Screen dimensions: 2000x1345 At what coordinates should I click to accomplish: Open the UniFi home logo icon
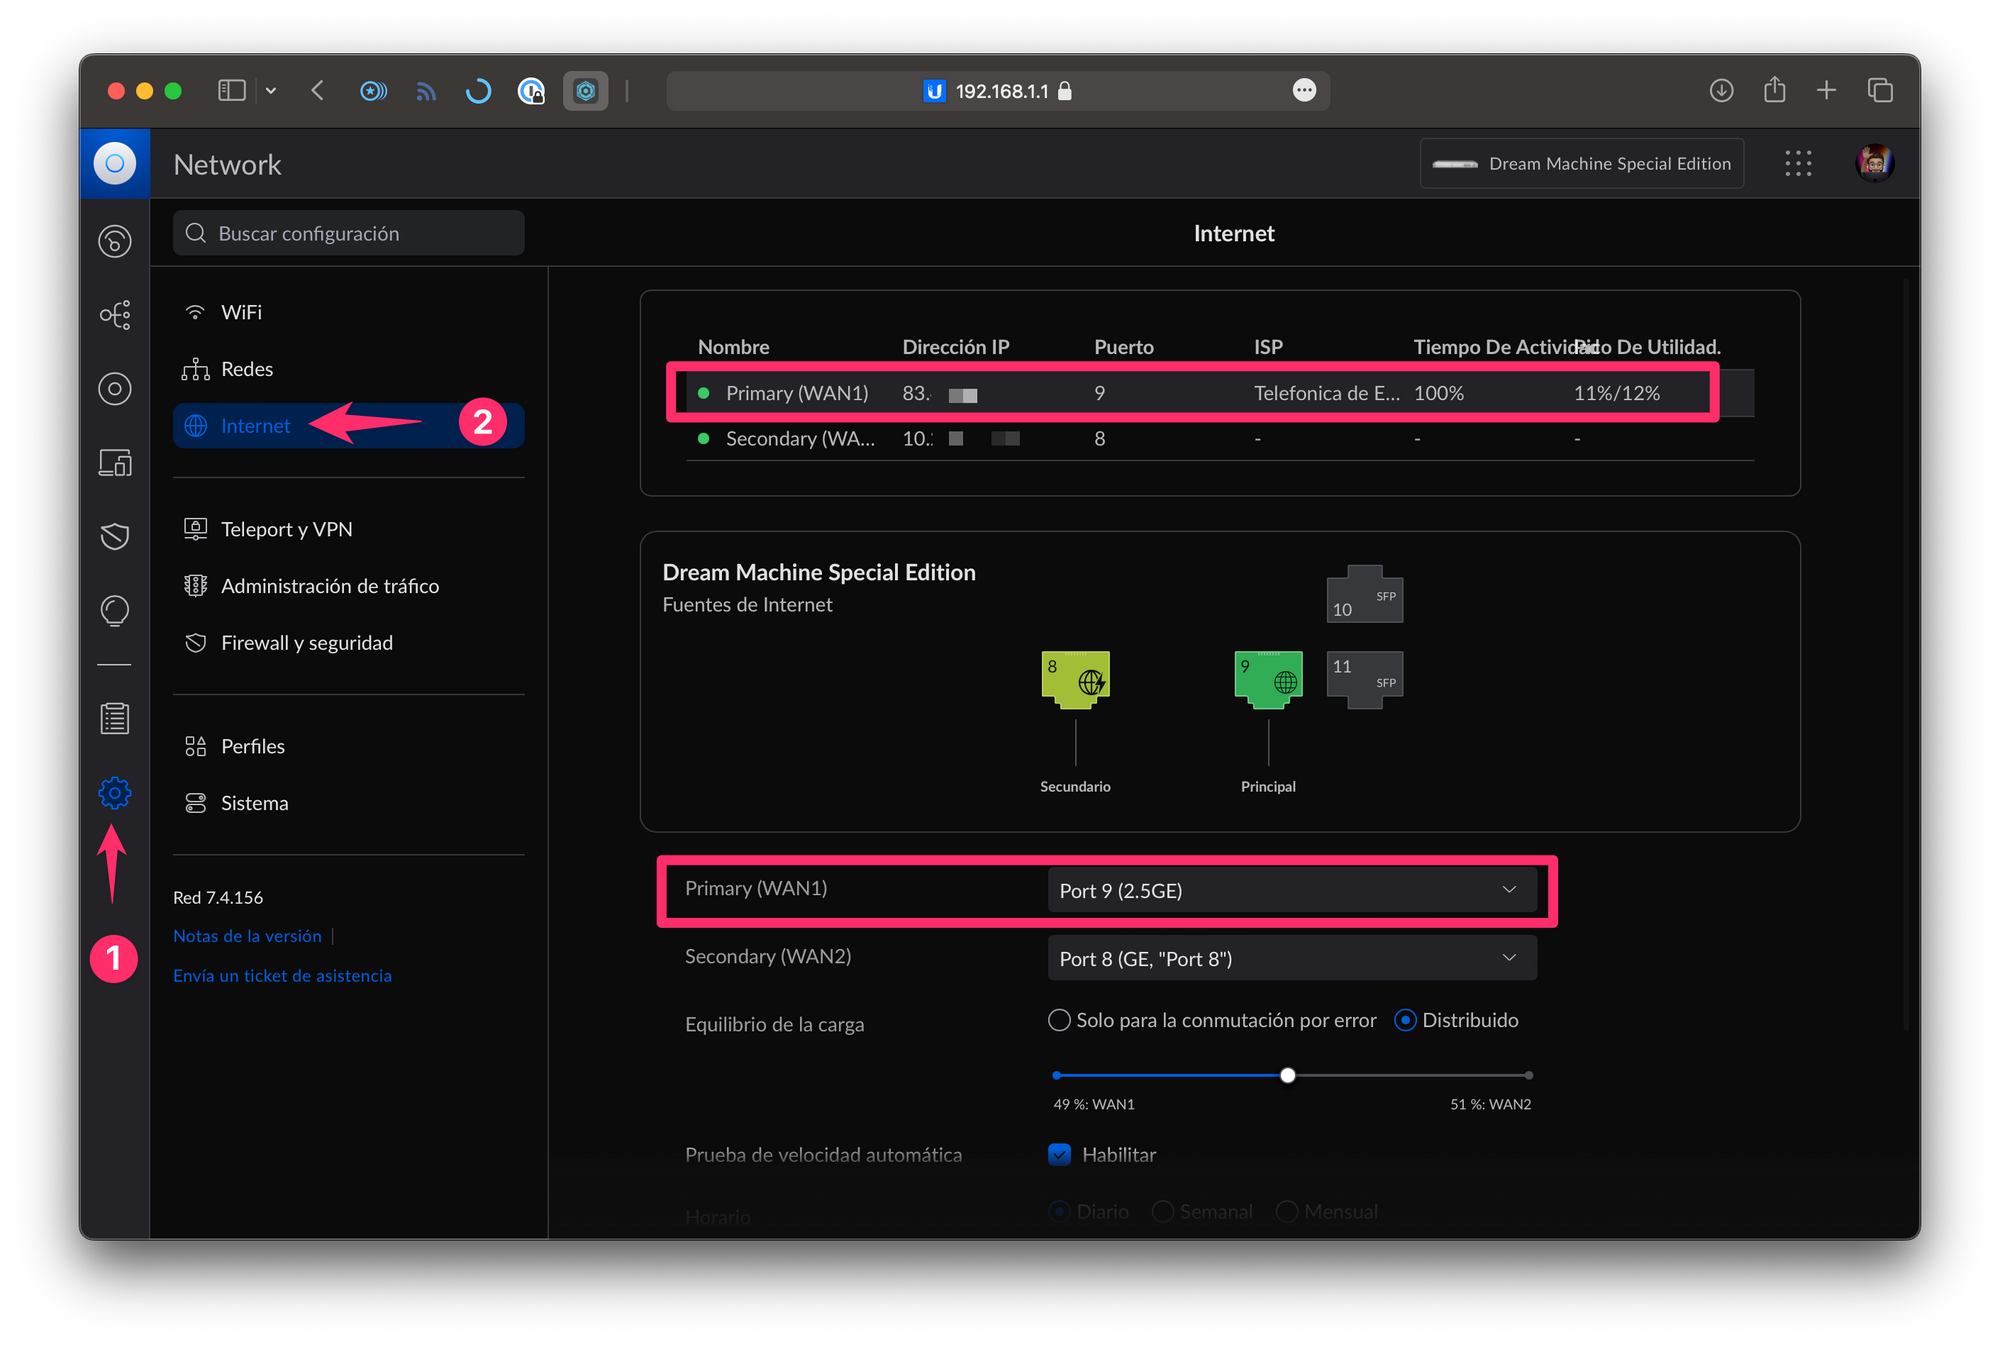[x=115, y=163]
